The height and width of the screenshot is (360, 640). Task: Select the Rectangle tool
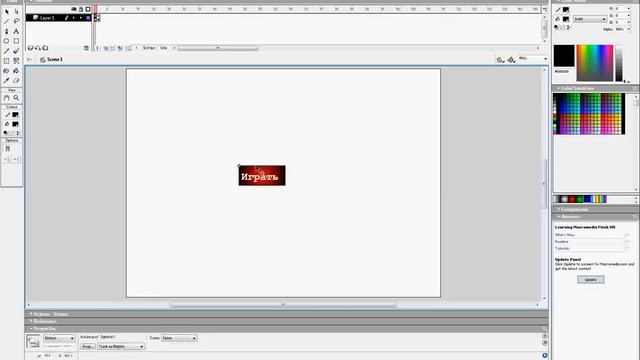click(16, 41)
